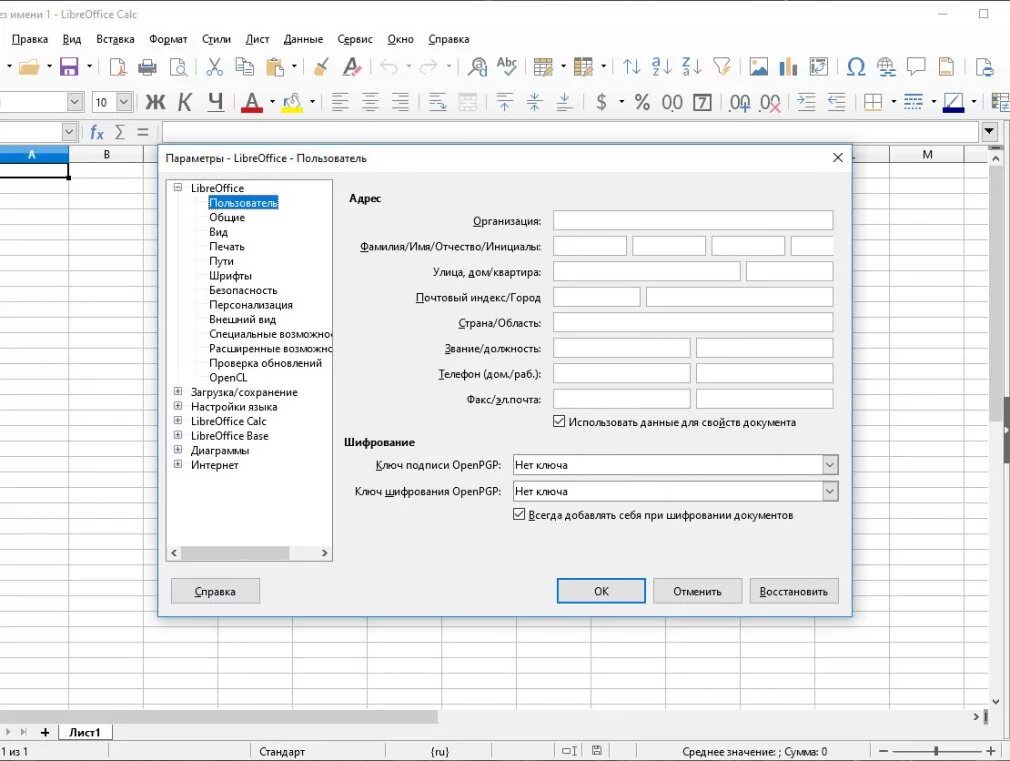Viewport: 1010px width, 761px height.
Task: Select the 'Лист1' sheet tab
Action: pos(84,732)
